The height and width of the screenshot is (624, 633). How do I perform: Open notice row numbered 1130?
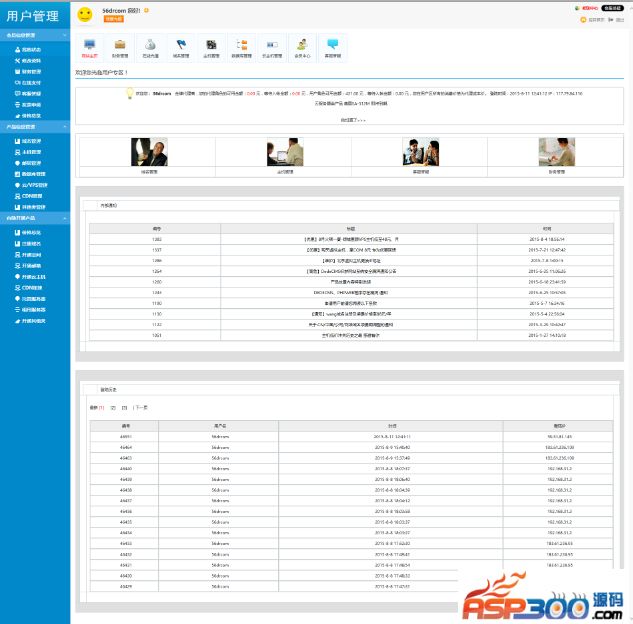pos(351,314)
